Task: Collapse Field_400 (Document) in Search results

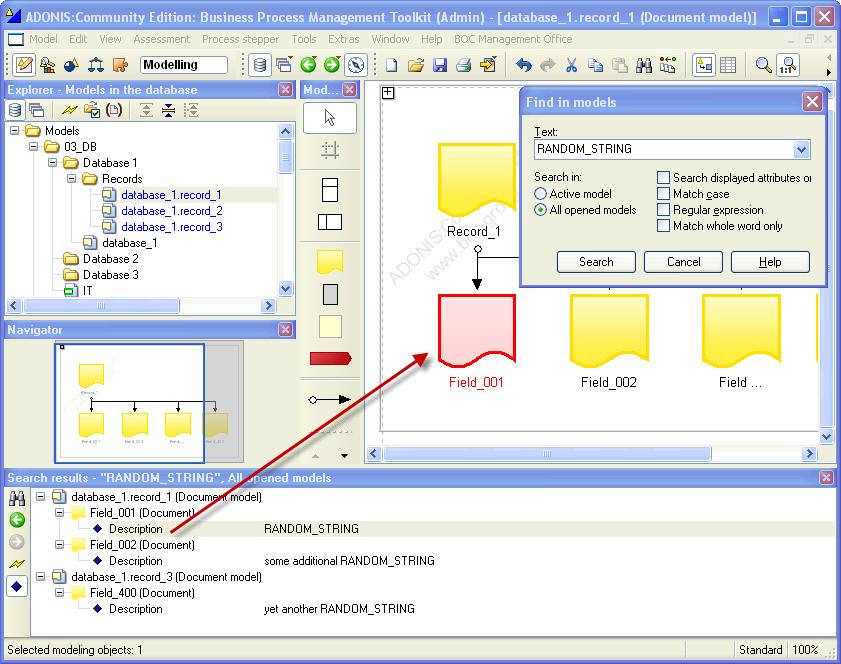Action: pos(60,593)
